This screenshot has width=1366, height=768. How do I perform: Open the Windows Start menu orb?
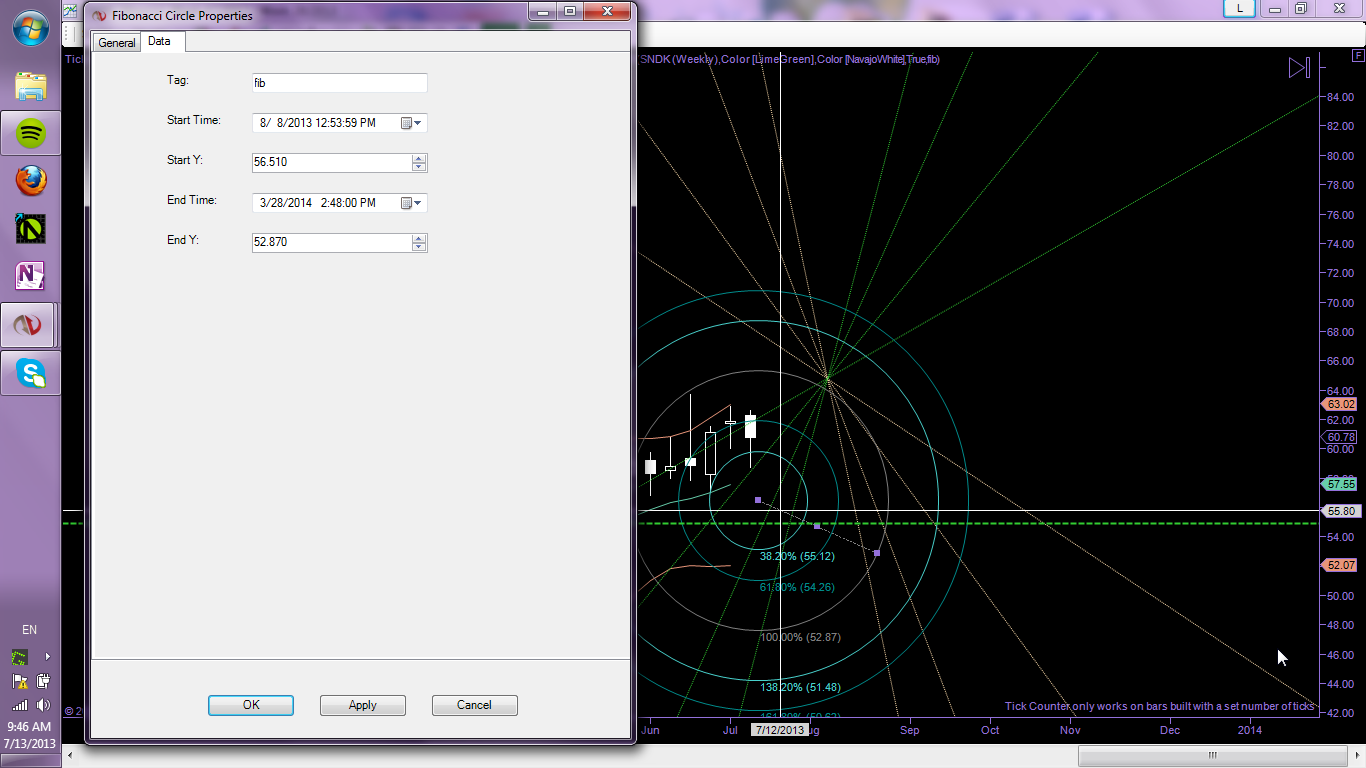30,28
